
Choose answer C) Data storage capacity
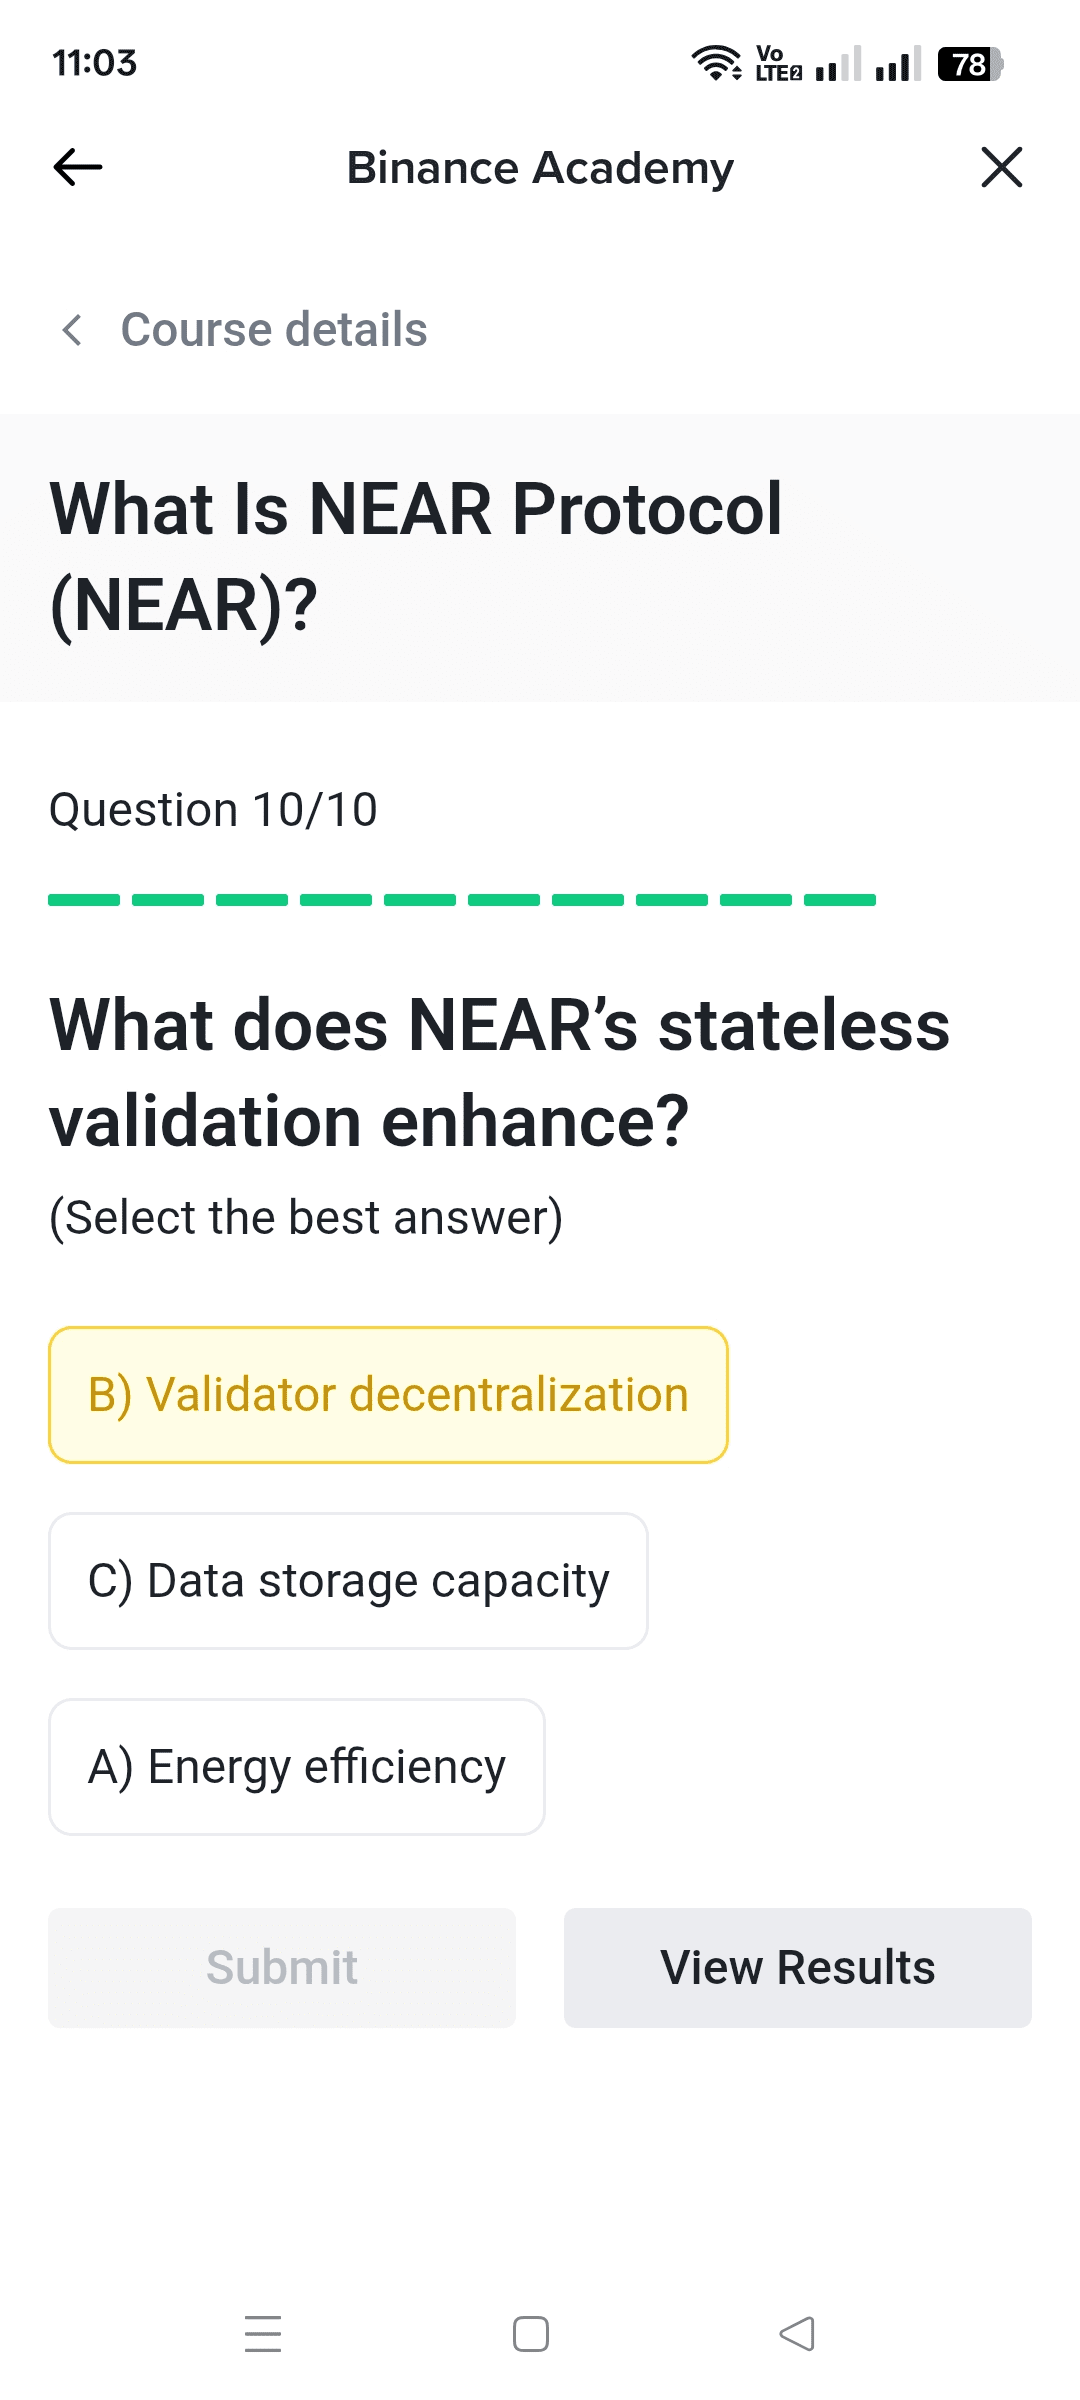[348, 1581]
